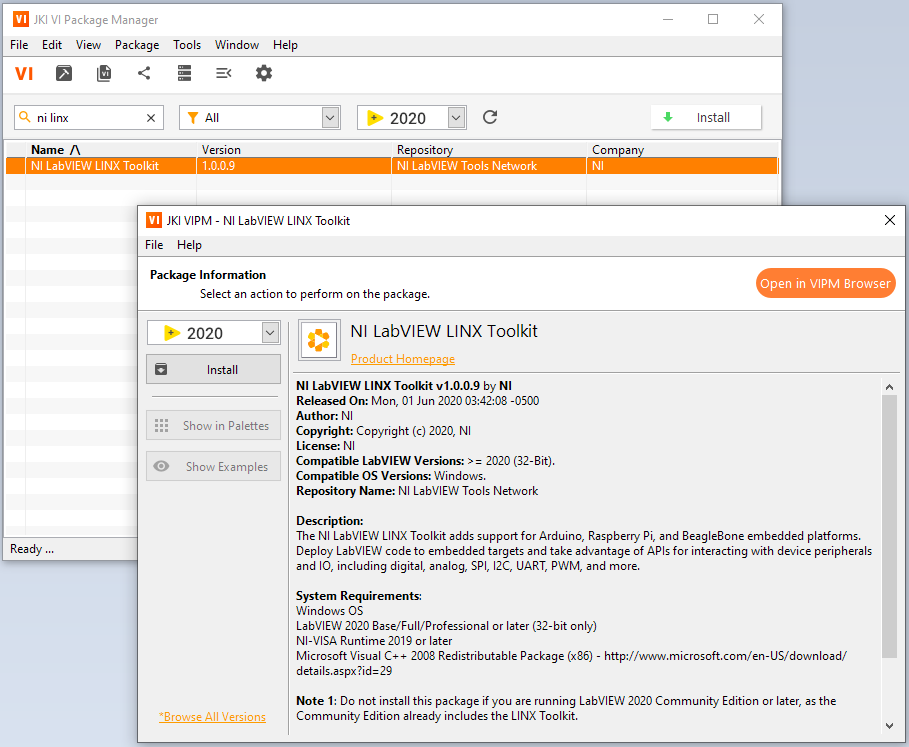Open the File menu in Package Manager

[x=19, y=45]
